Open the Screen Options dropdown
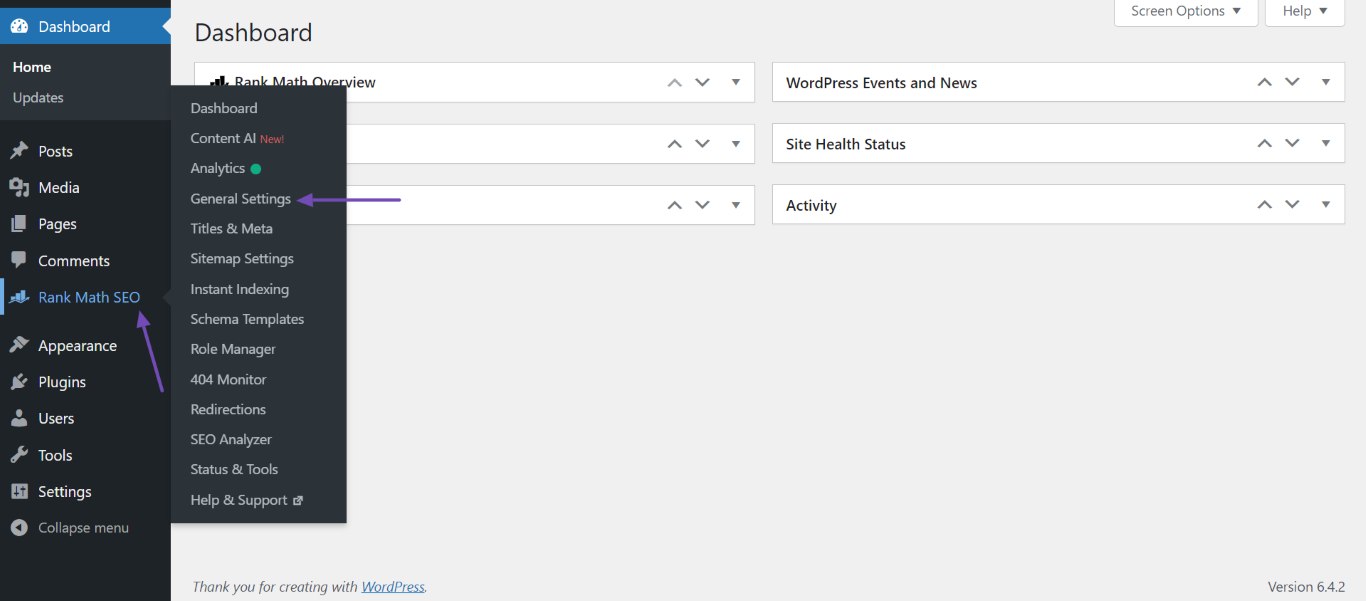The image size is (1366, 601). click(x=1186, y=12)
